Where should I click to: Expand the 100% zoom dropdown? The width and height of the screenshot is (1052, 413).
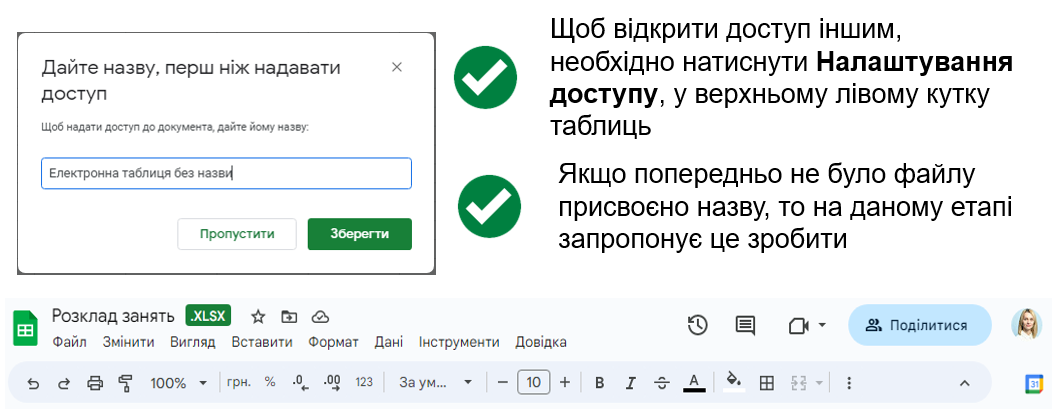tap(178, 383)
